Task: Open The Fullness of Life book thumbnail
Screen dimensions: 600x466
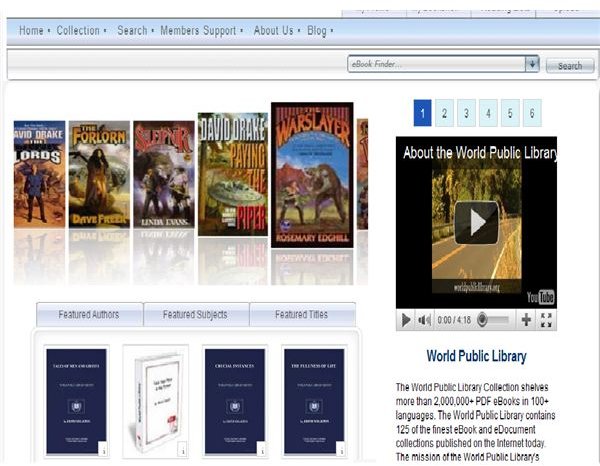Action: pos(314,401)
